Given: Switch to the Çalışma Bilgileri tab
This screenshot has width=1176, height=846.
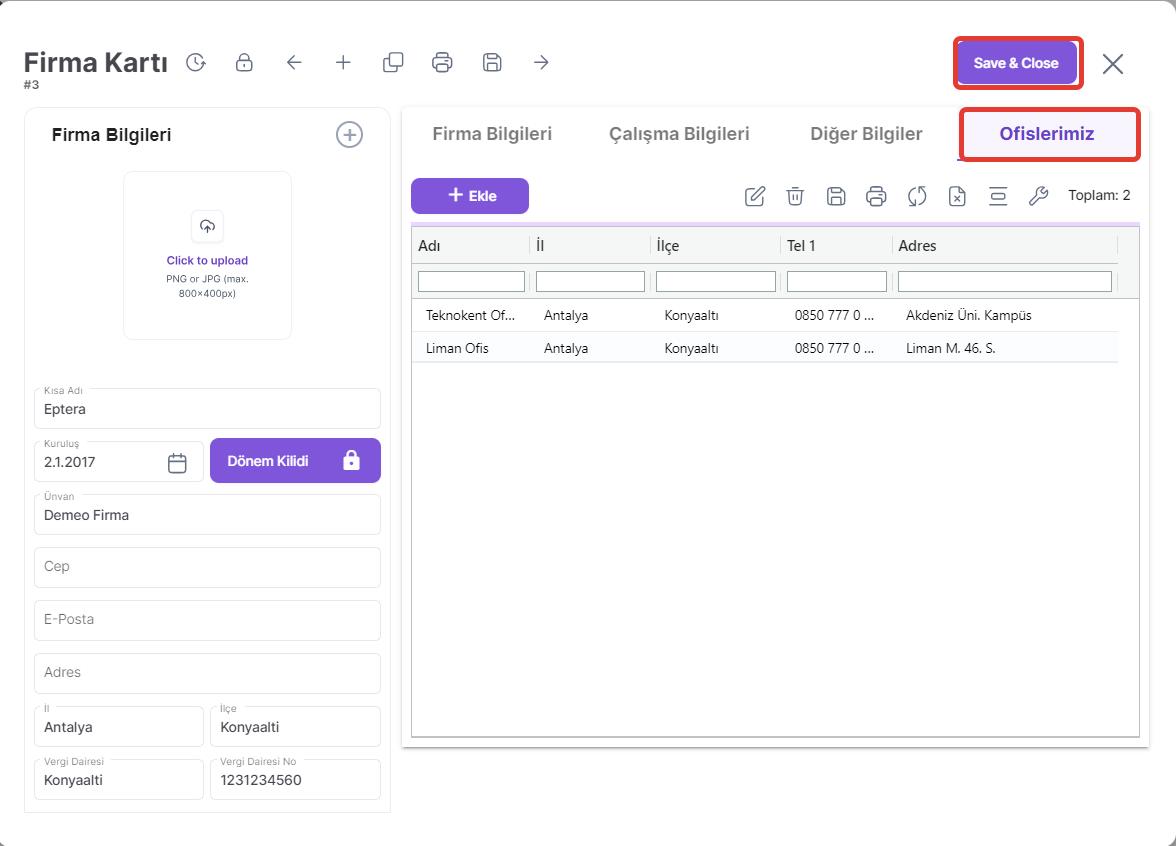Looking at the screenshot, I should [679, 134].
